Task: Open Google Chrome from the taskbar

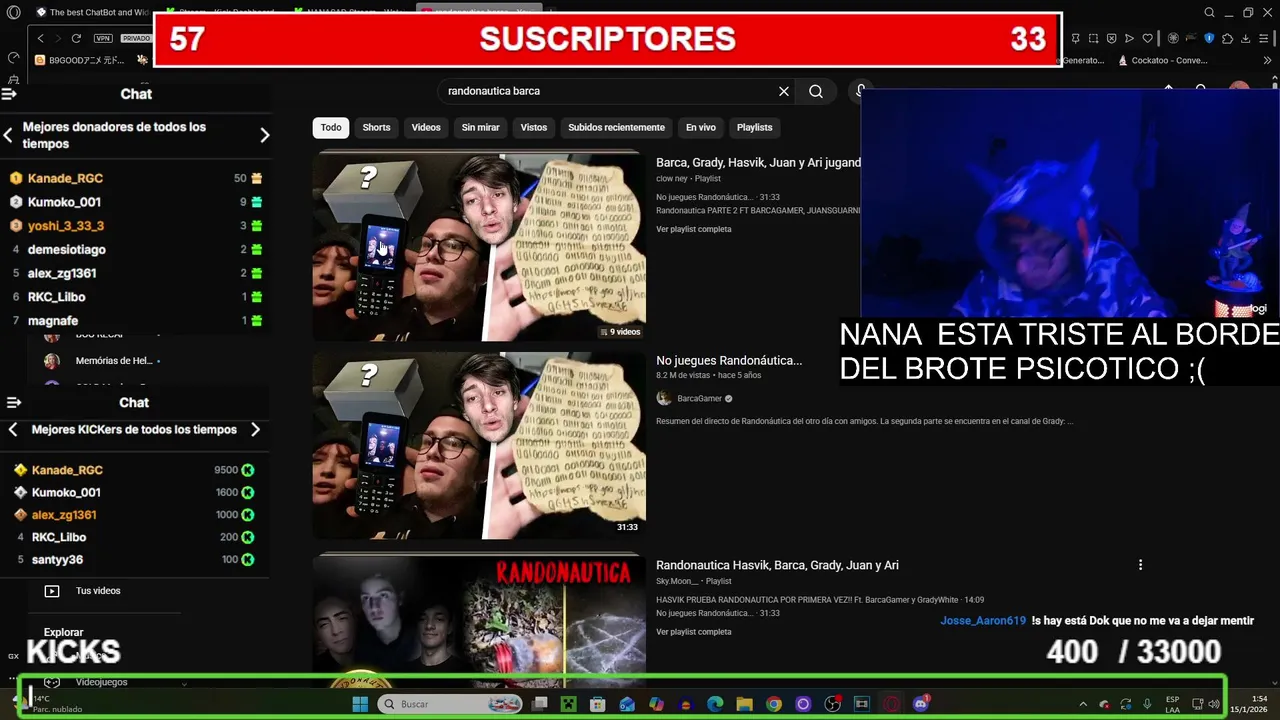Action: 774,704
